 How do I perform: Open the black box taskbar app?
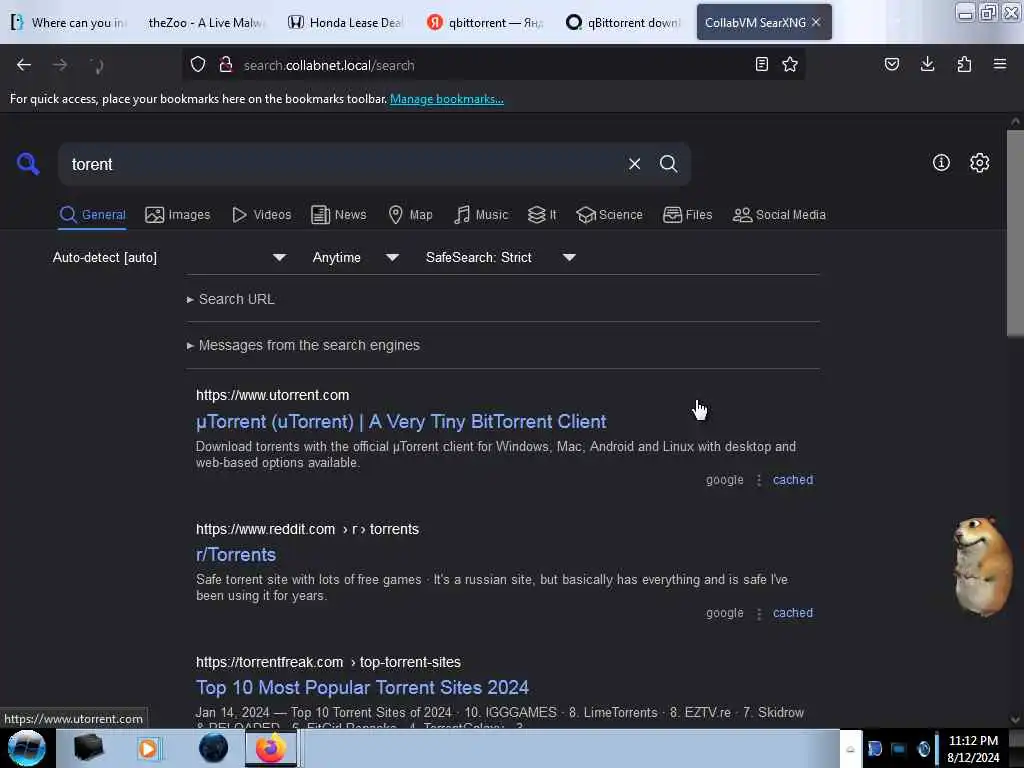88,748
